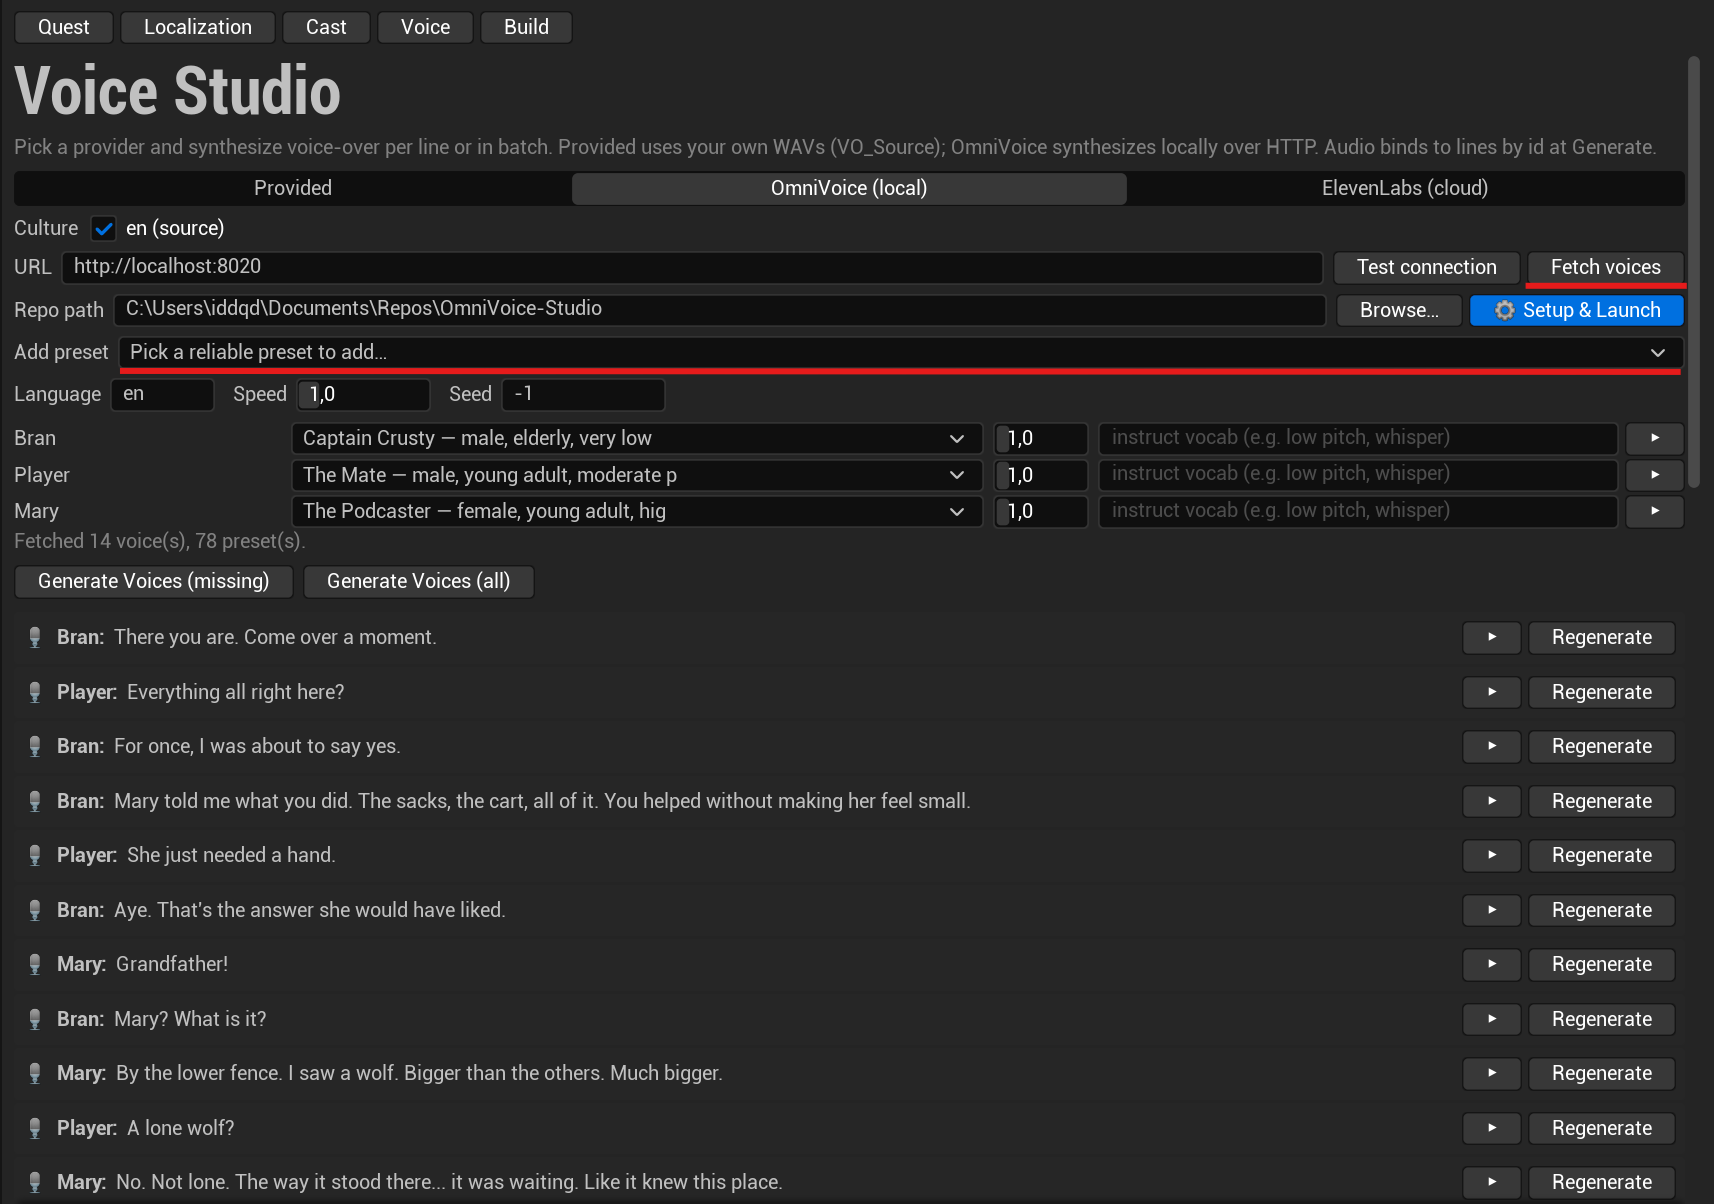Play line "Aye. That's the answer she would have liked."
The width and height of the screenshot is (1714, 1204).
(1491, 910)
